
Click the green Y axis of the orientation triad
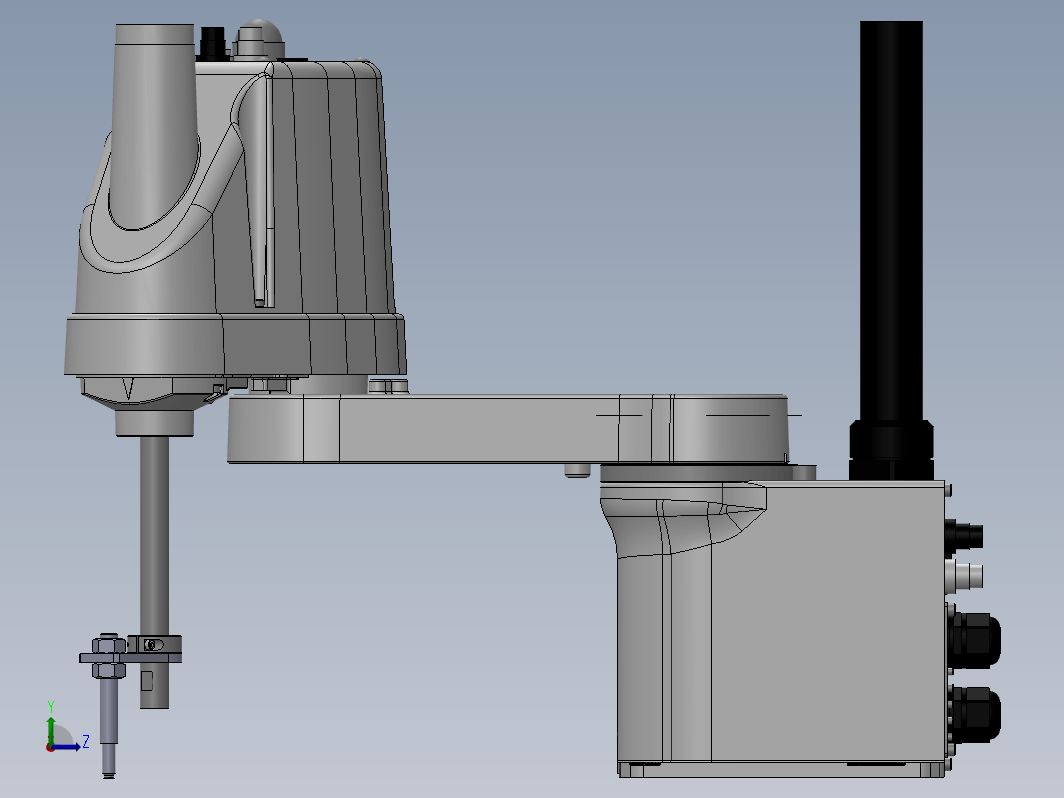[x=51, y=729]
